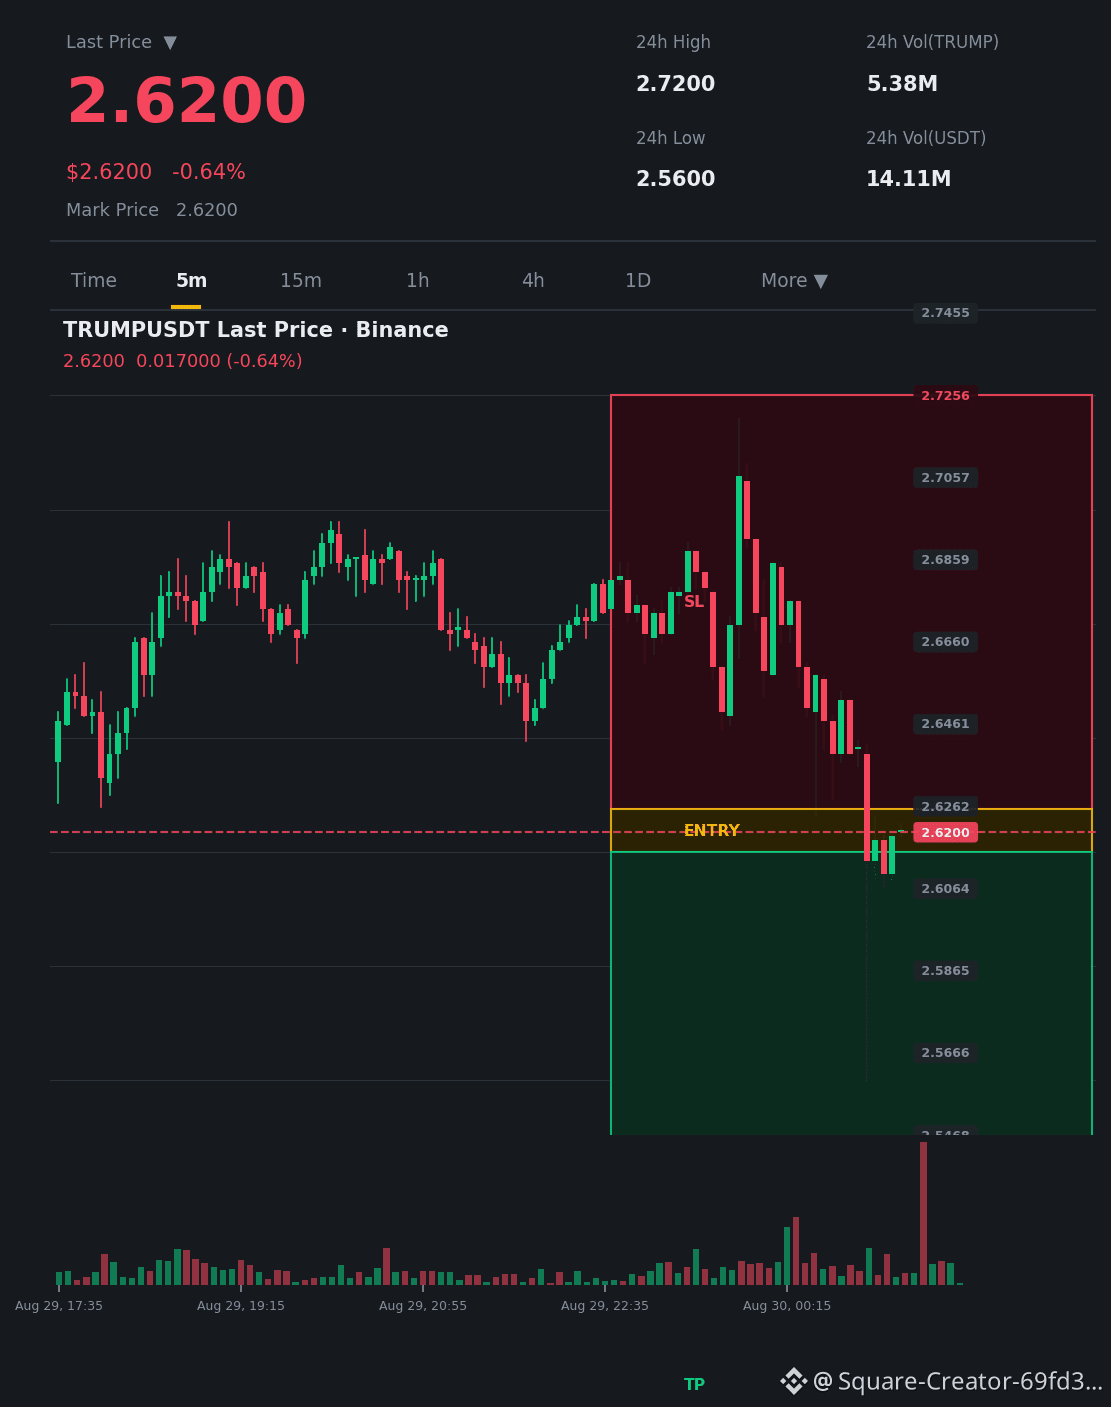Expand the More timeframes dropdown
Screen dimensions: 1111x1407
[x=794, y=281]
